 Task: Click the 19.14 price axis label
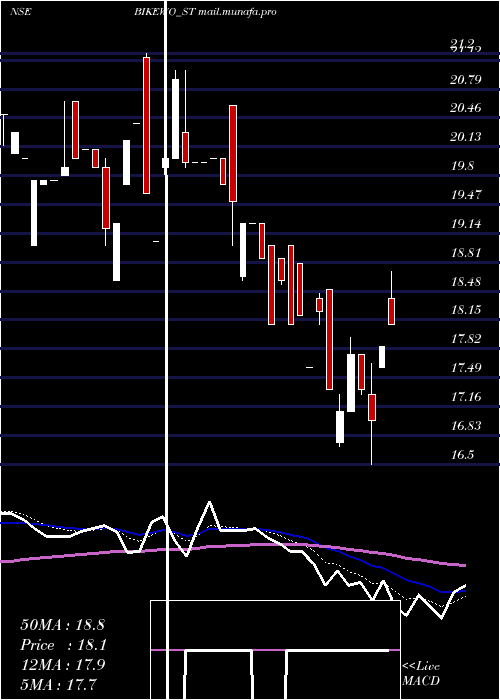point(466,224)
